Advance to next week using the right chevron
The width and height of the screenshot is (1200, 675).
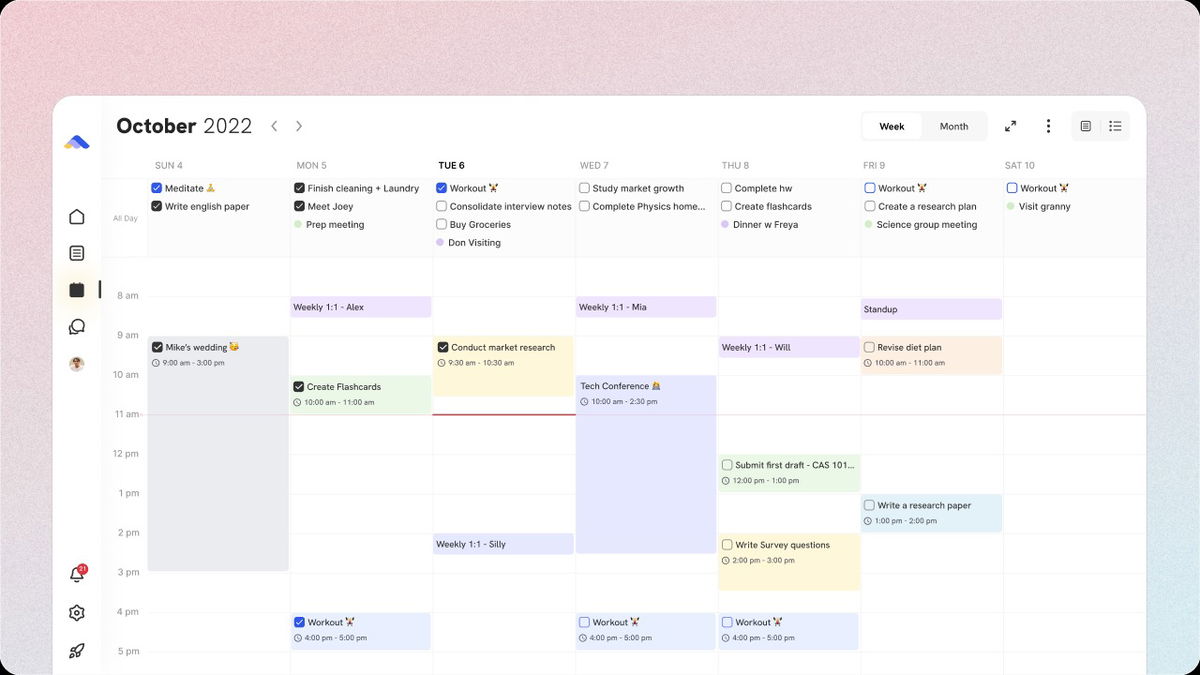point(299,126)
